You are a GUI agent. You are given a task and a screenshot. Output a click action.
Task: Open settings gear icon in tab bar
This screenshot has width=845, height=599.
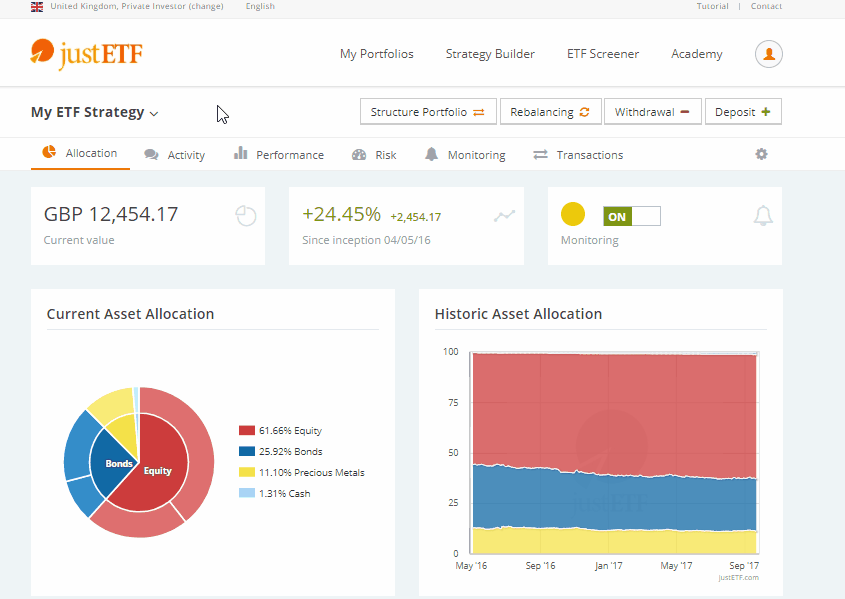click(x=761, y=154)
